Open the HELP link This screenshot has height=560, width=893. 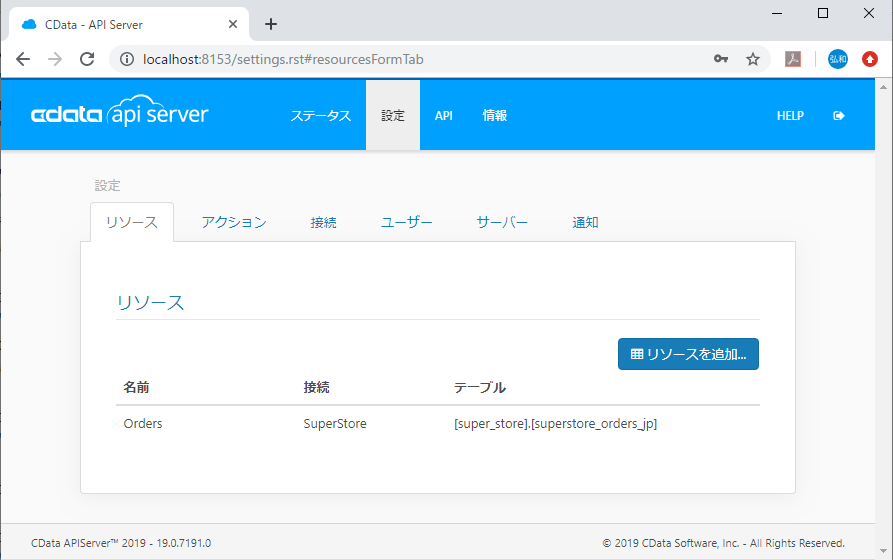pyautogui.click(x=790, y=116)
